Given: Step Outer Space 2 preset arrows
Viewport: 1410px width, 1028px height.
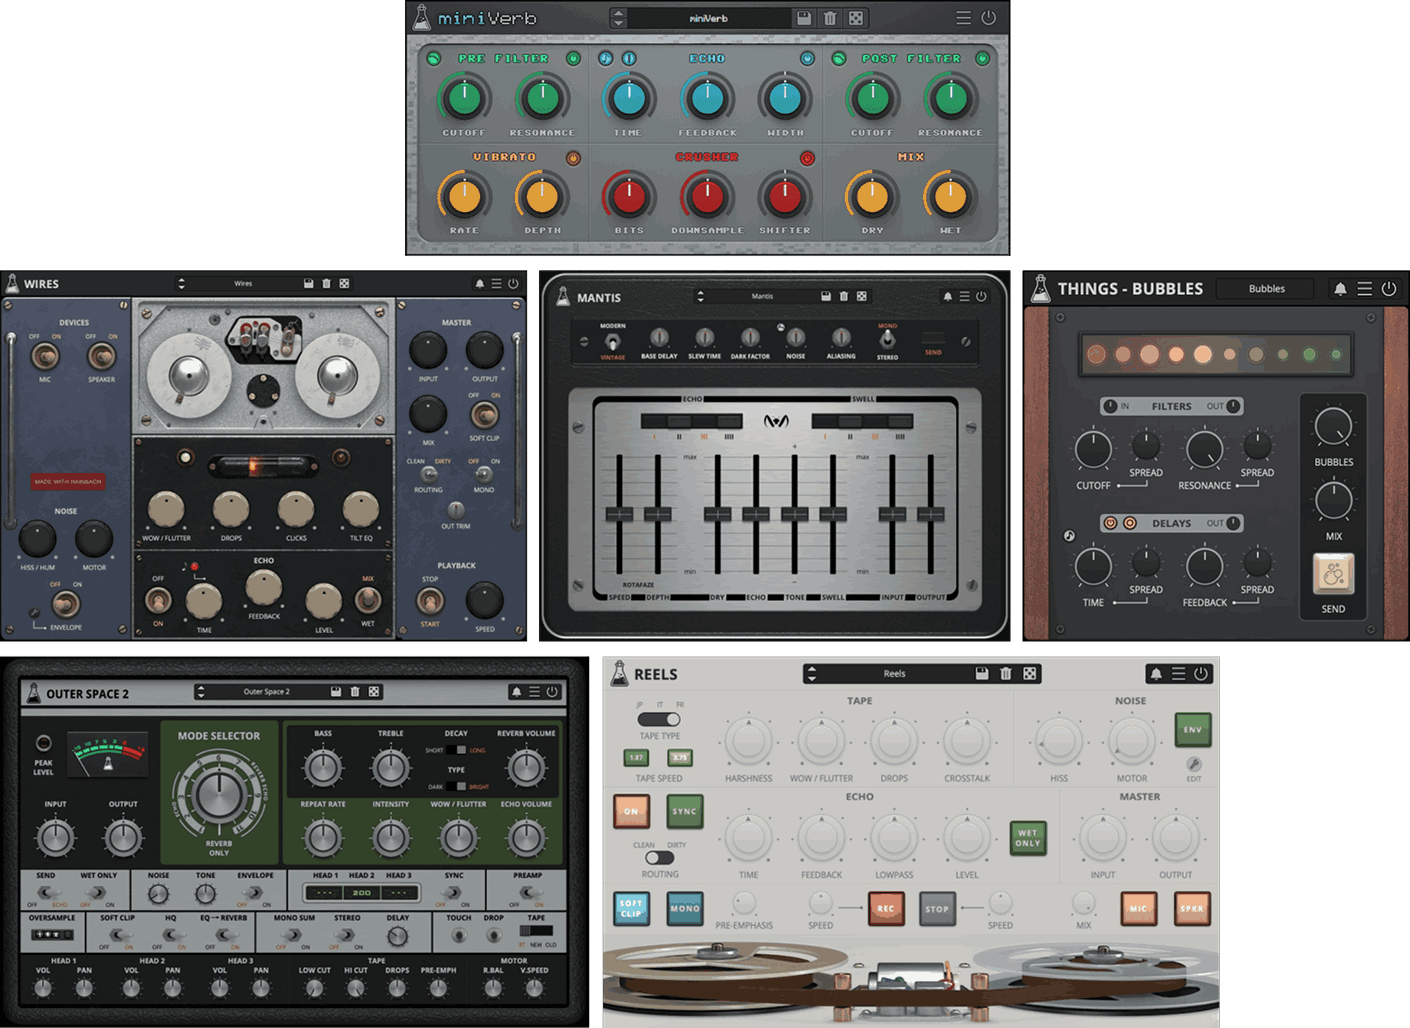Looking at the screenshot, I should click(200, 691).
